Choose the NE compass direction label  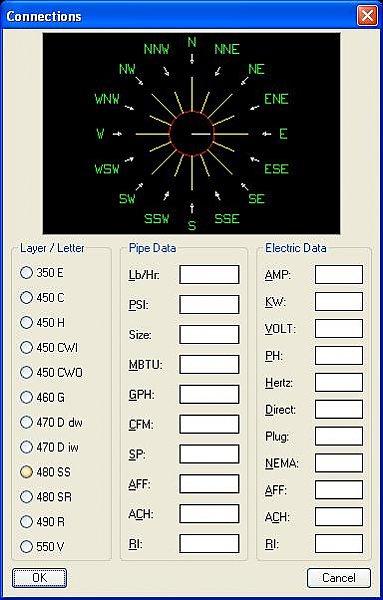256,69
